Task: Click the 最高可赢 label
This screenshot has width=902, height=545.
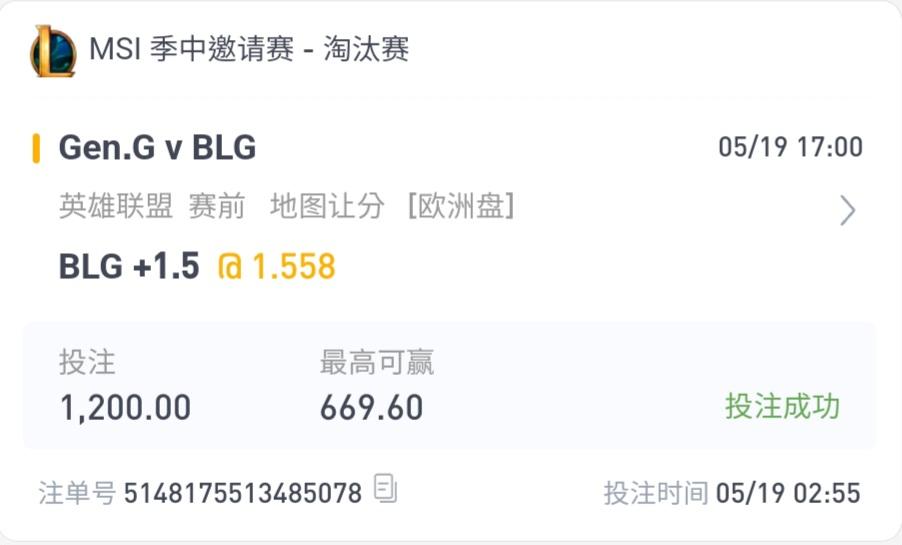Action: coord(377,363)
